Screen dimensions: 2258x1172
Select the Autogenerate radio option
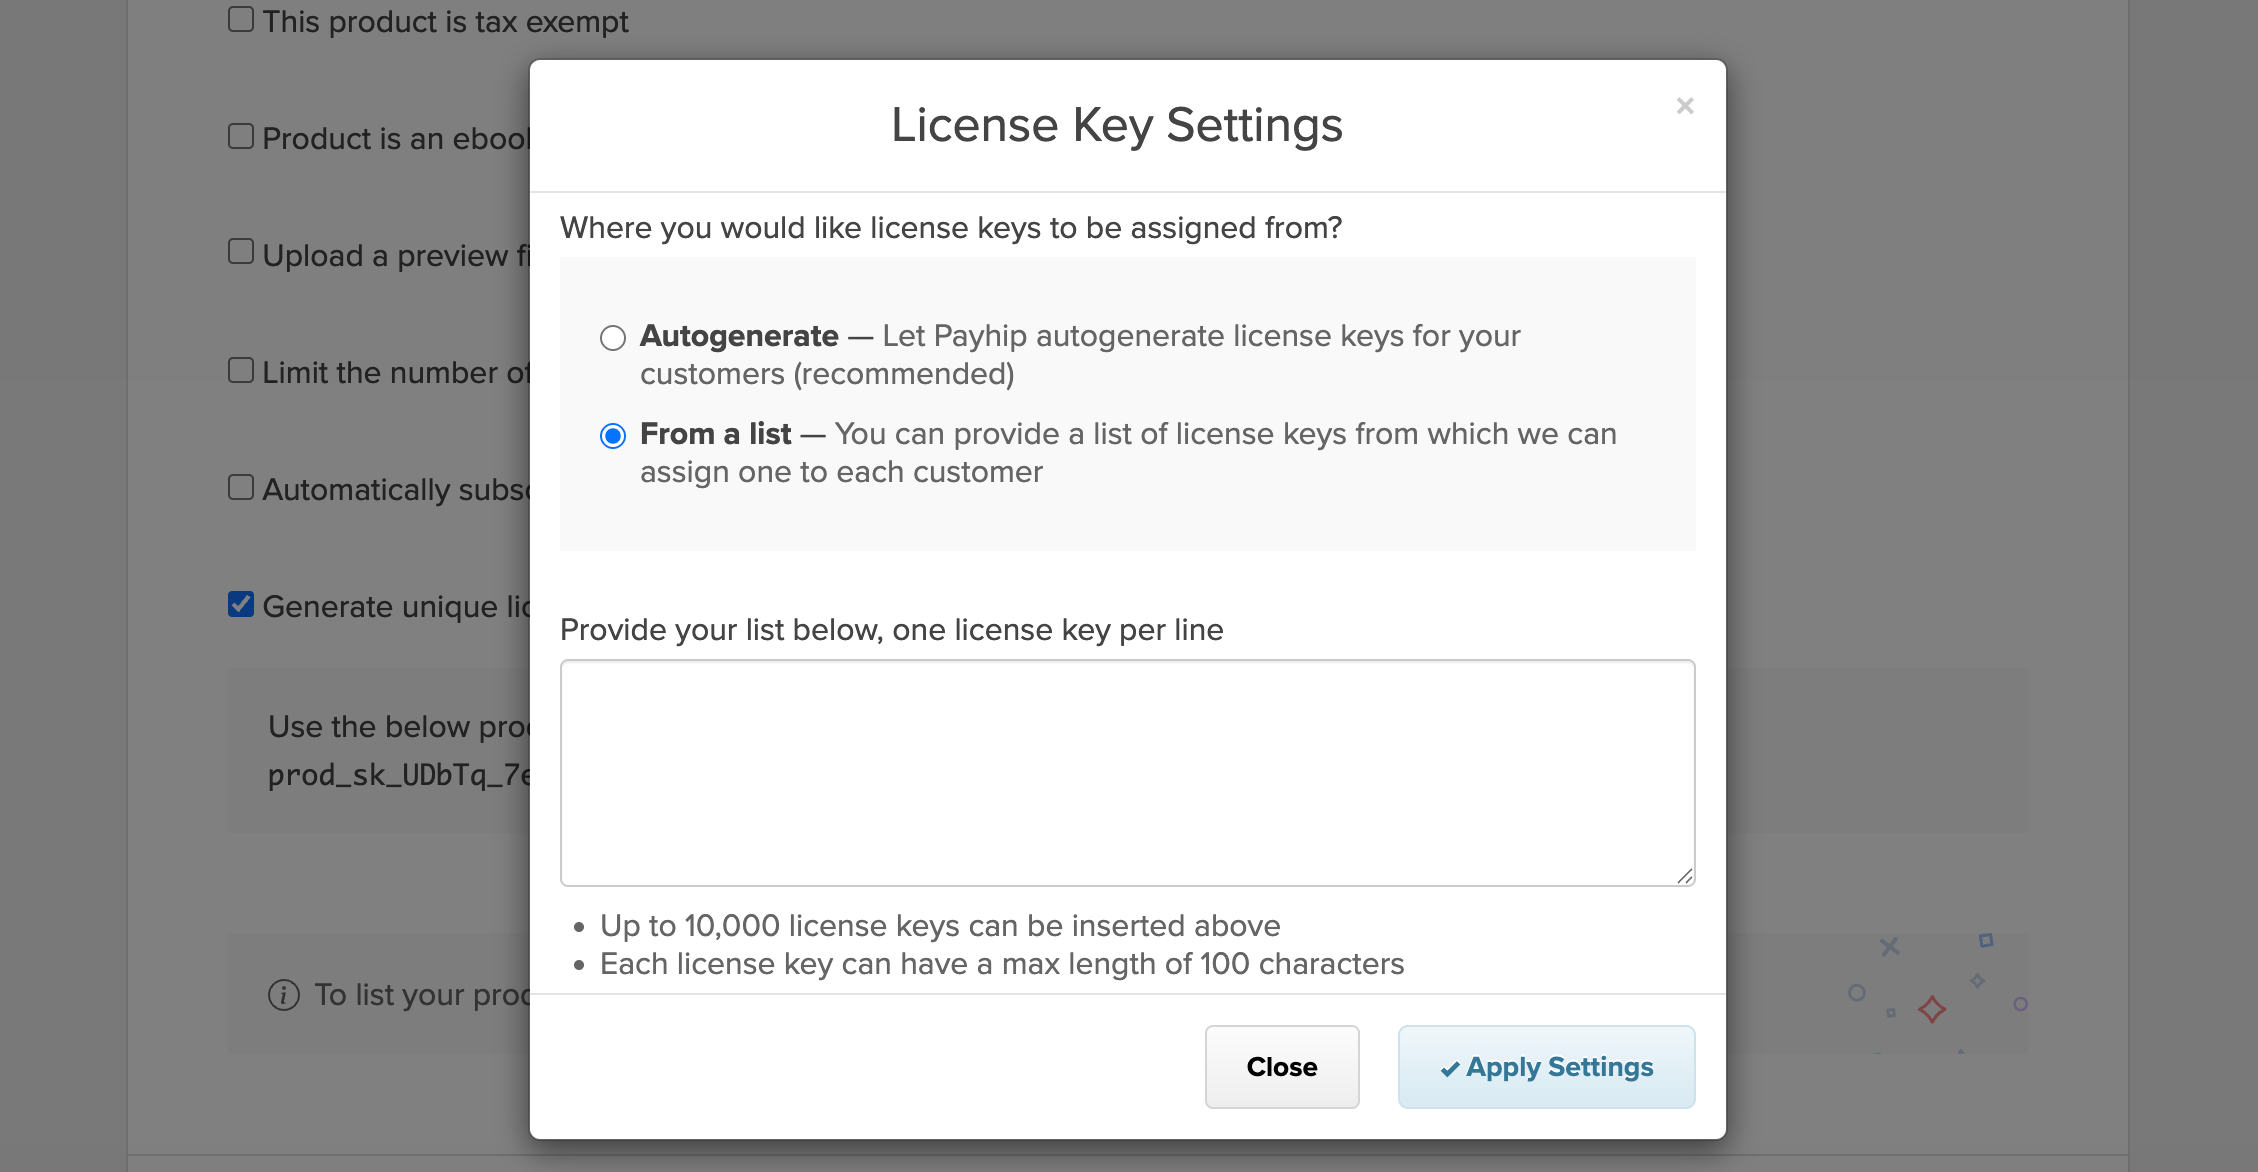pyautogui.click(x=613, y=338)
